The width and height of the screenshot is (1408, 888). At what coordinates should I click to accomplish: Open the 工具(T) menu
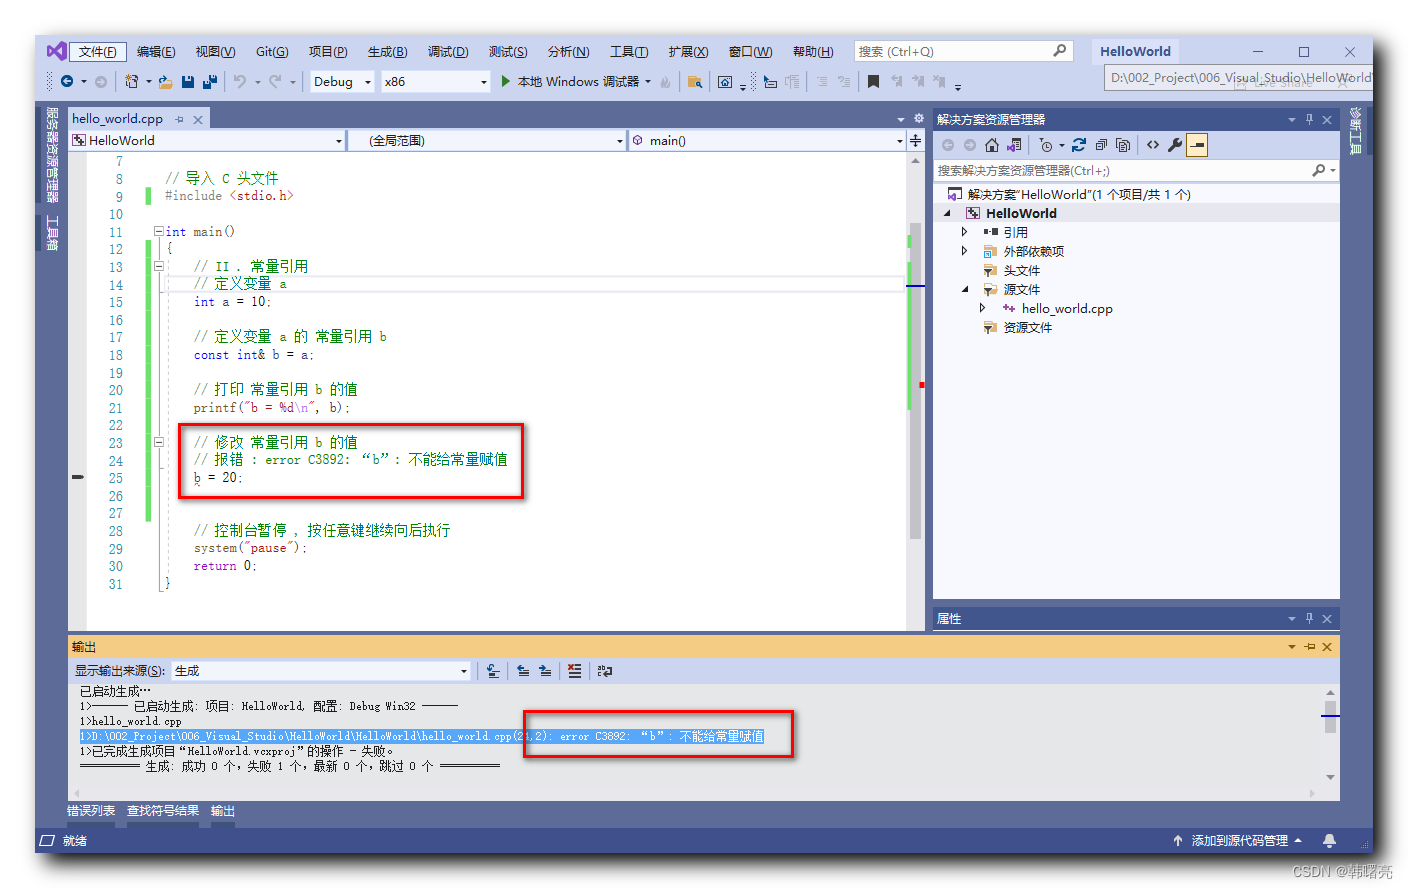pyautogui.click(x=629, y=52)
